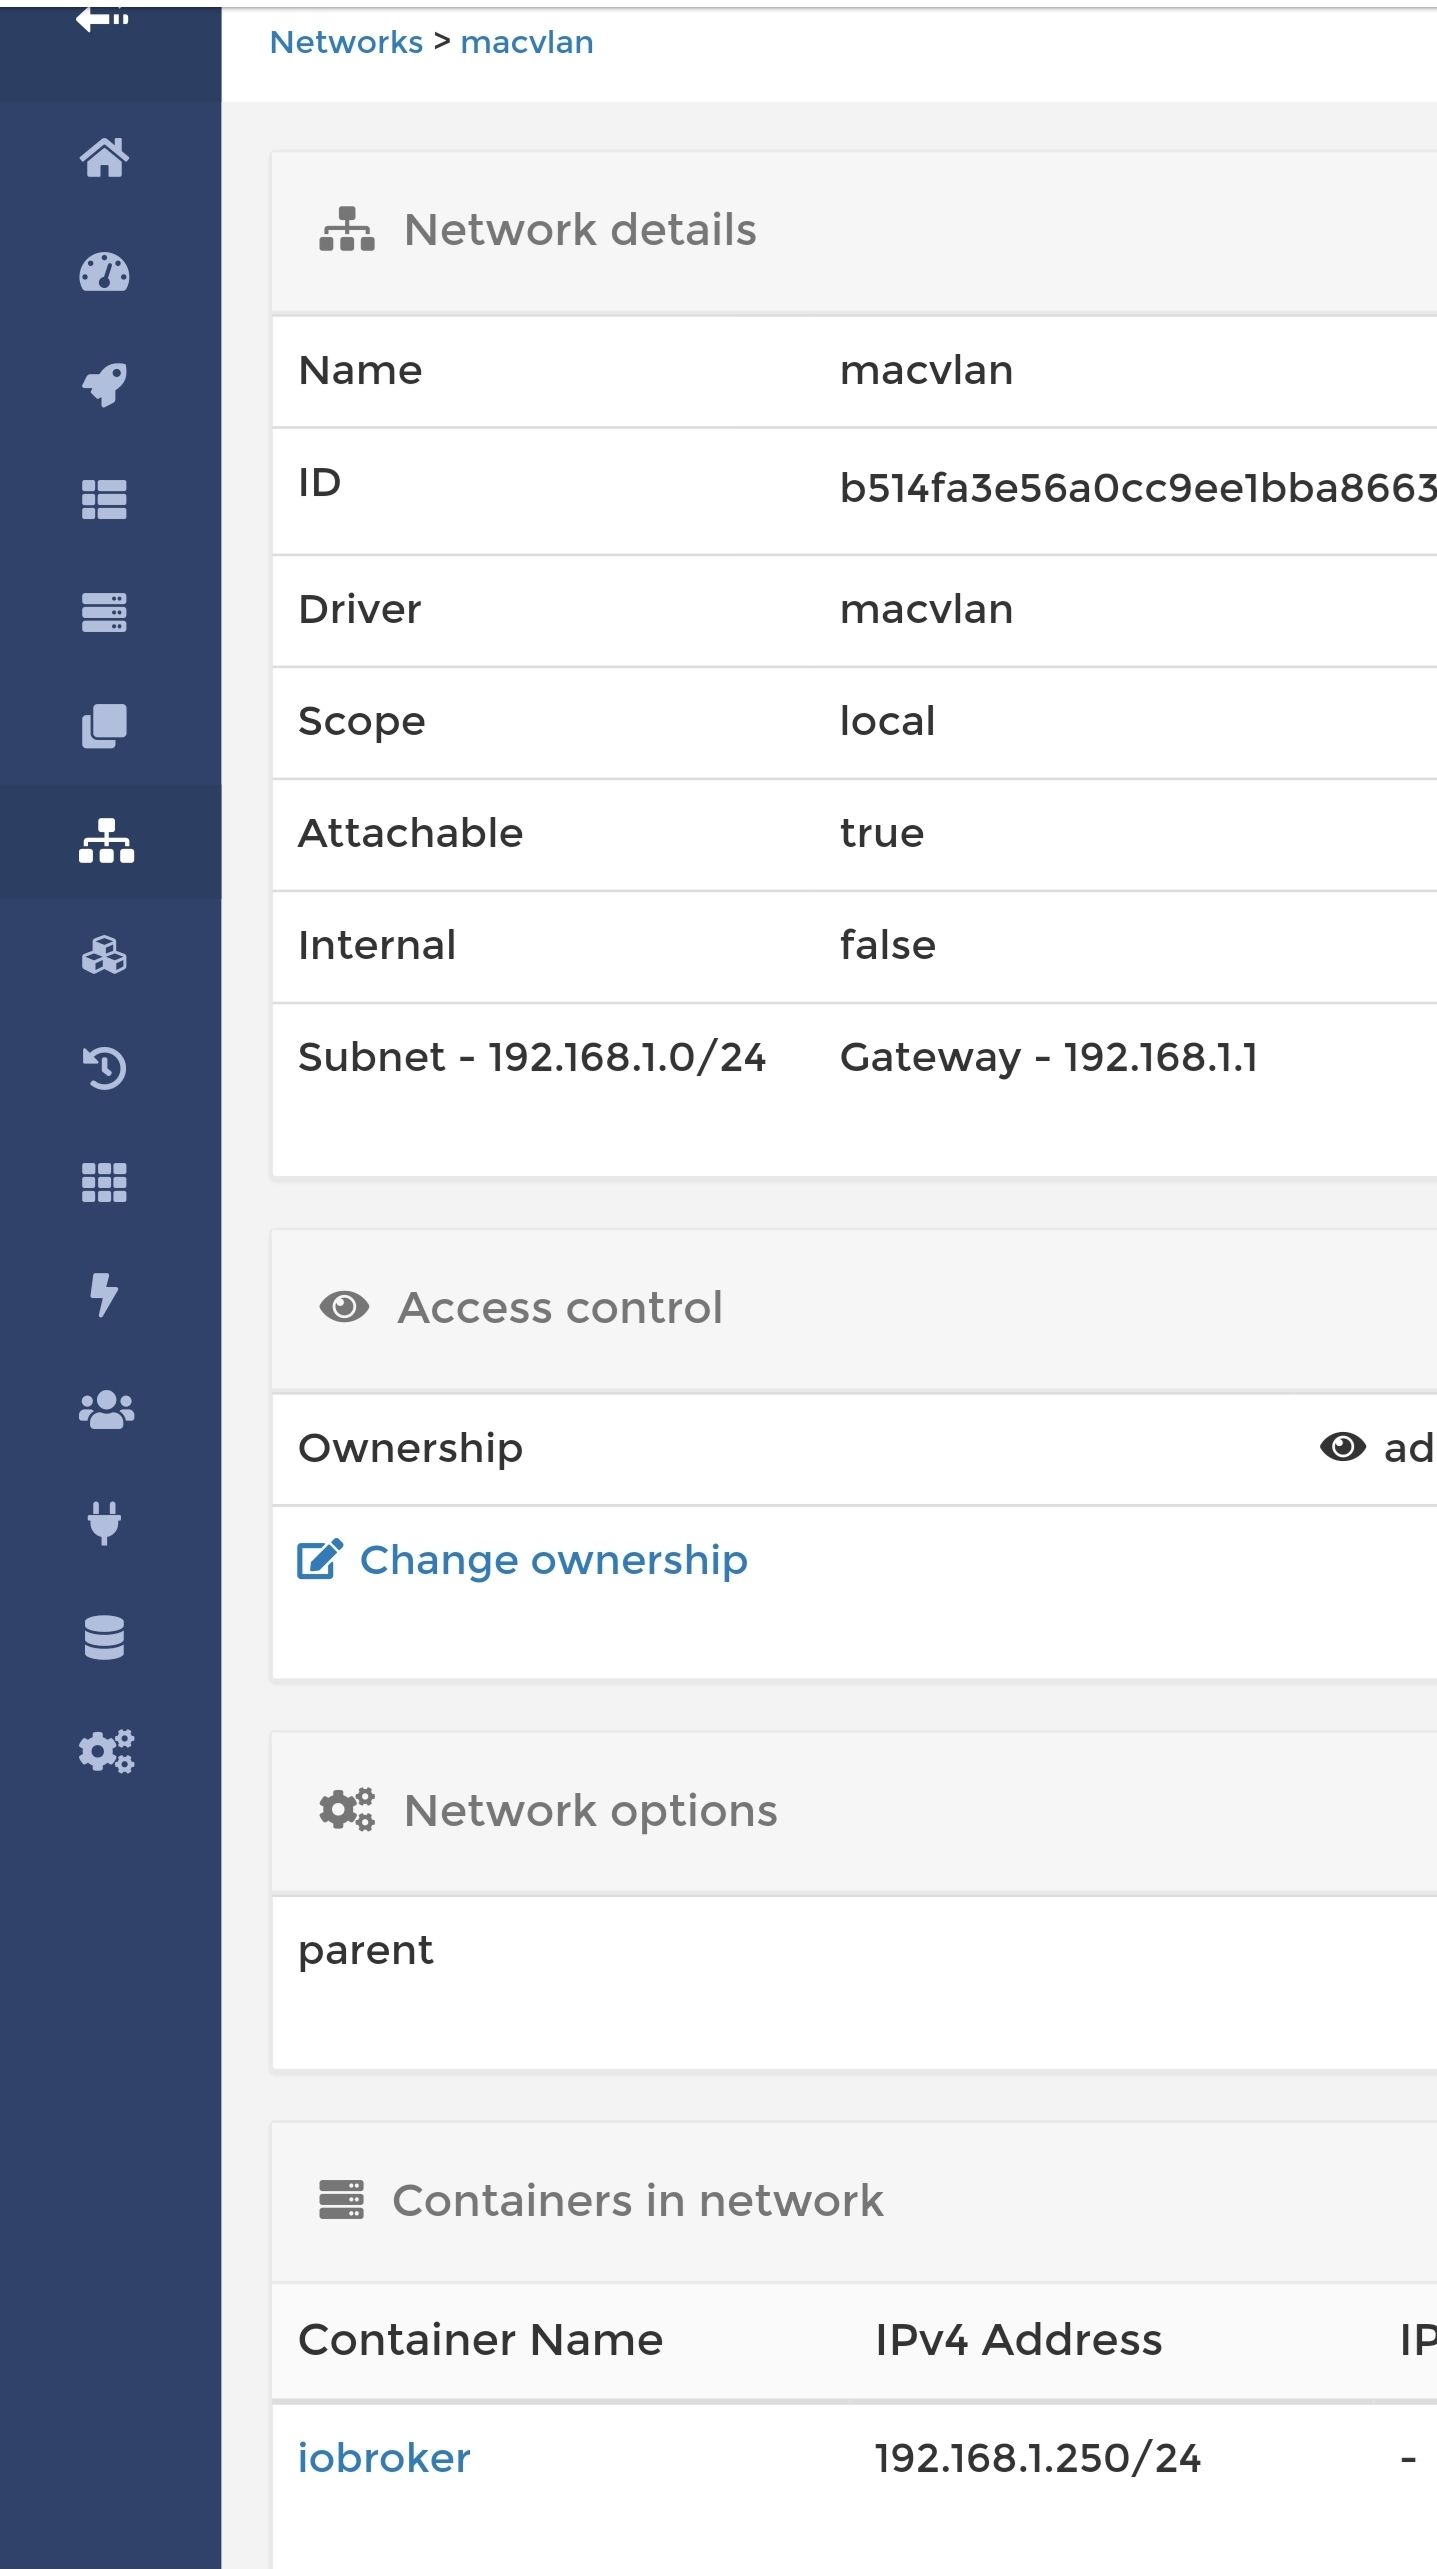The height and width of the screenshot is (2569, 1437).
Task: Open the Dashboard gauge icon
Action: pyautogui.click(x=105, y=272)
